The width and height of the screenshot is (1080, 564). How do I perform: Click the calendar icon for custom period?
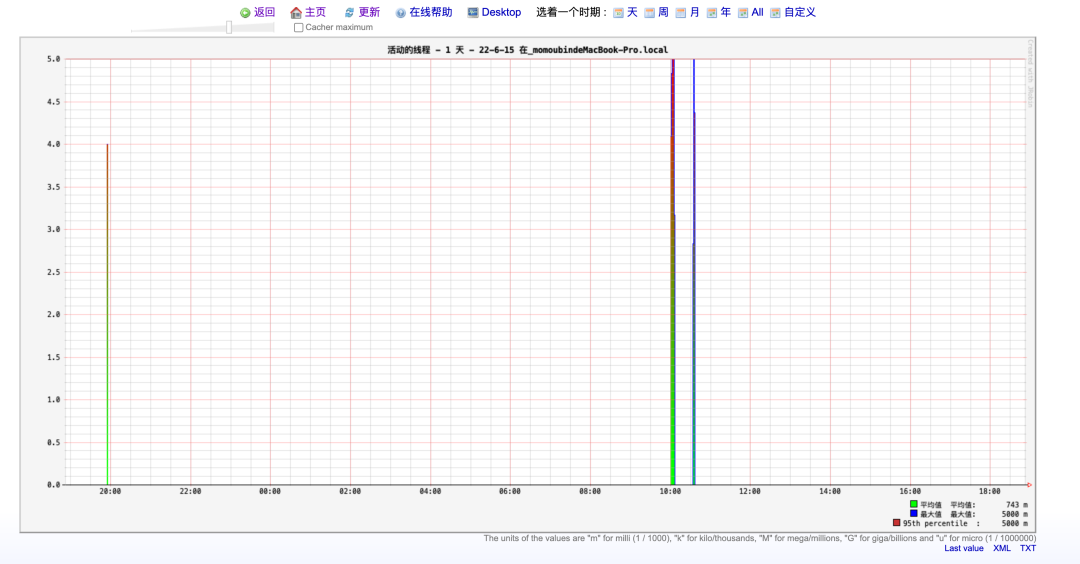[x=776, y=13]
